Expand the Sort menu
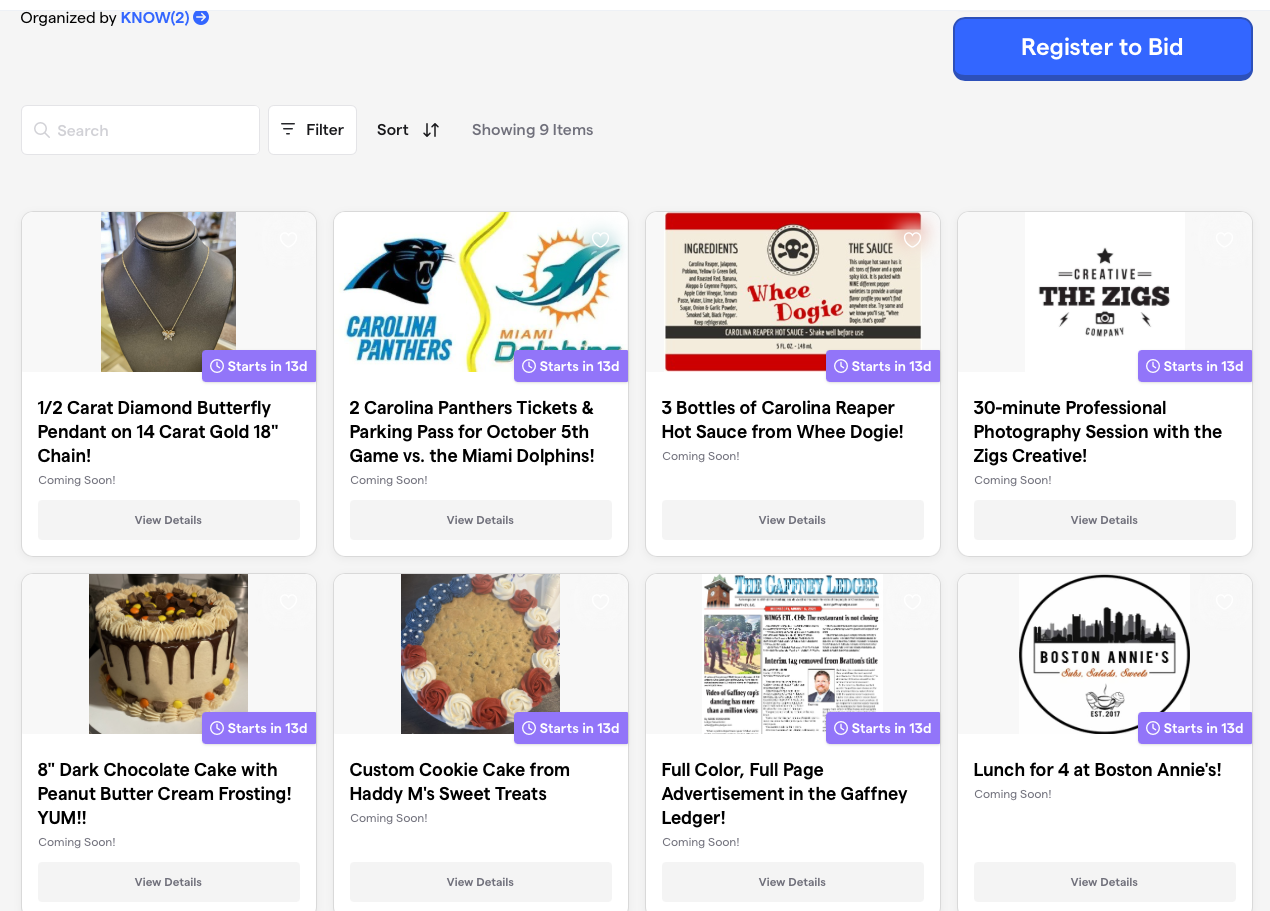 (x=393, y=130)
